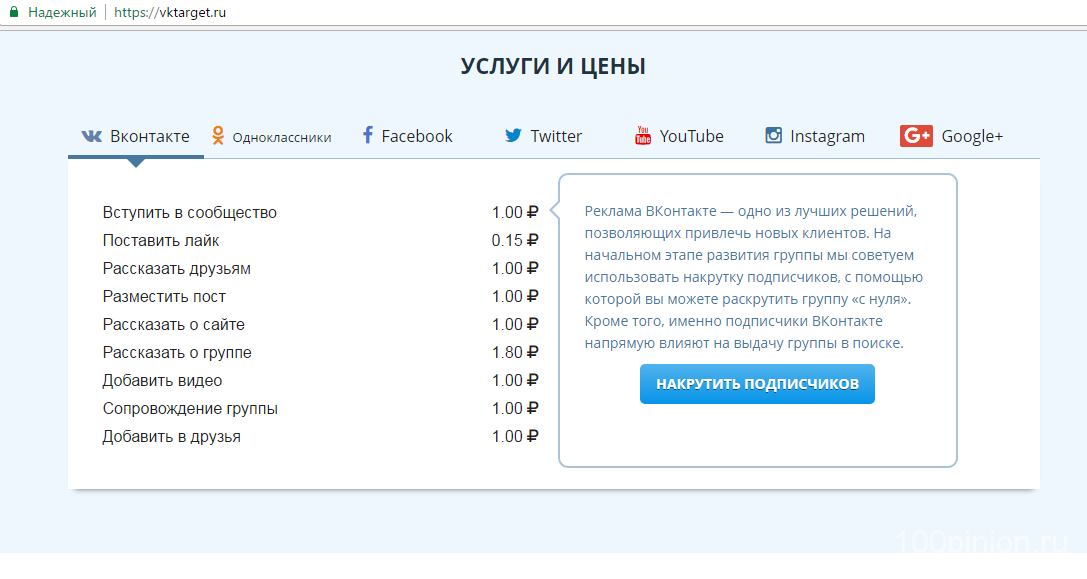The image size is (1087, 579).
Task: Click Разместить пост row
Action: 320,296
